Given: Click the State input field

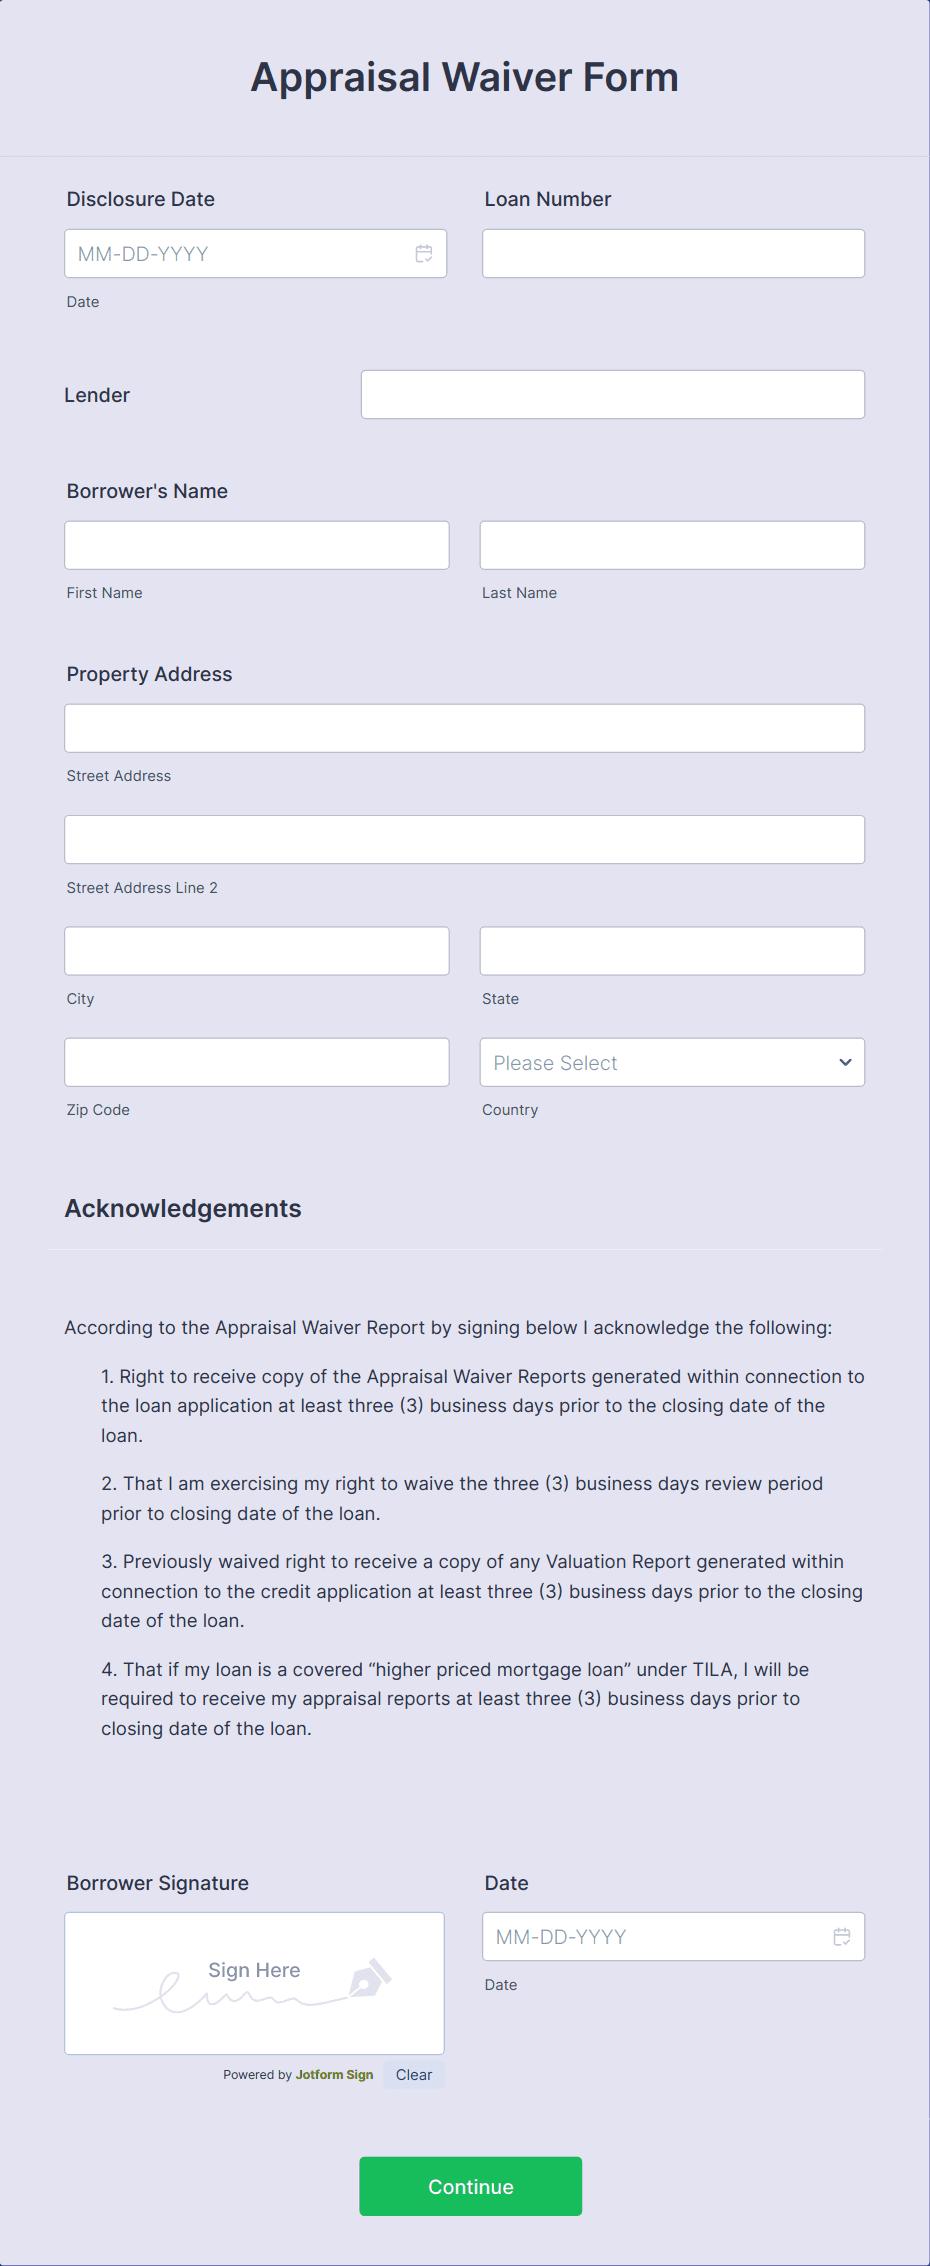Looking at the screenshot, I should tap(672, 950).
